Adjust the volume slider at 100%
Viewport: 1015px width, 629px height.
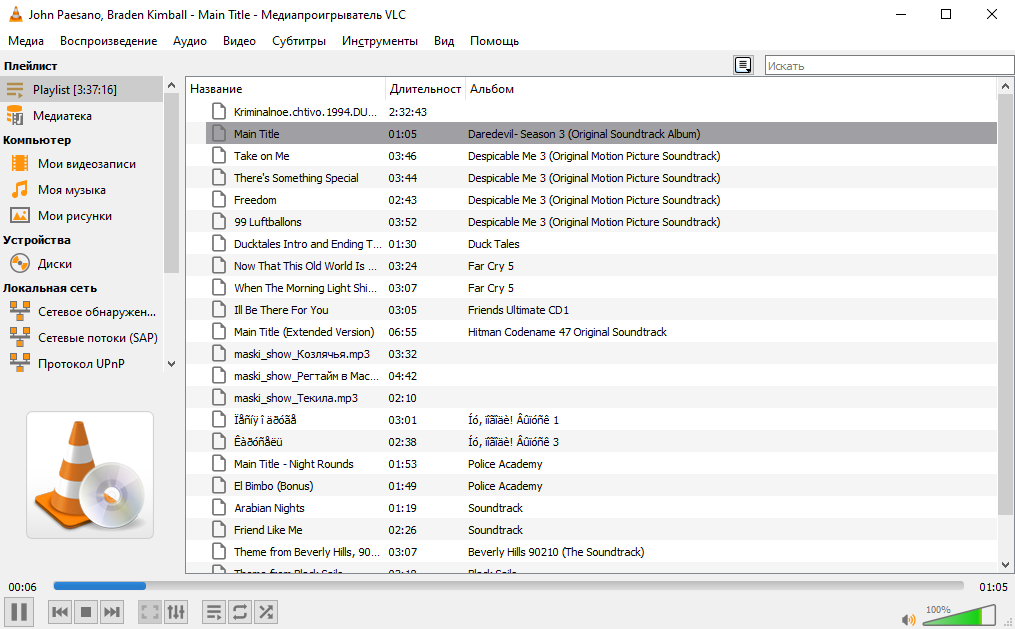(x=958, y=615)
